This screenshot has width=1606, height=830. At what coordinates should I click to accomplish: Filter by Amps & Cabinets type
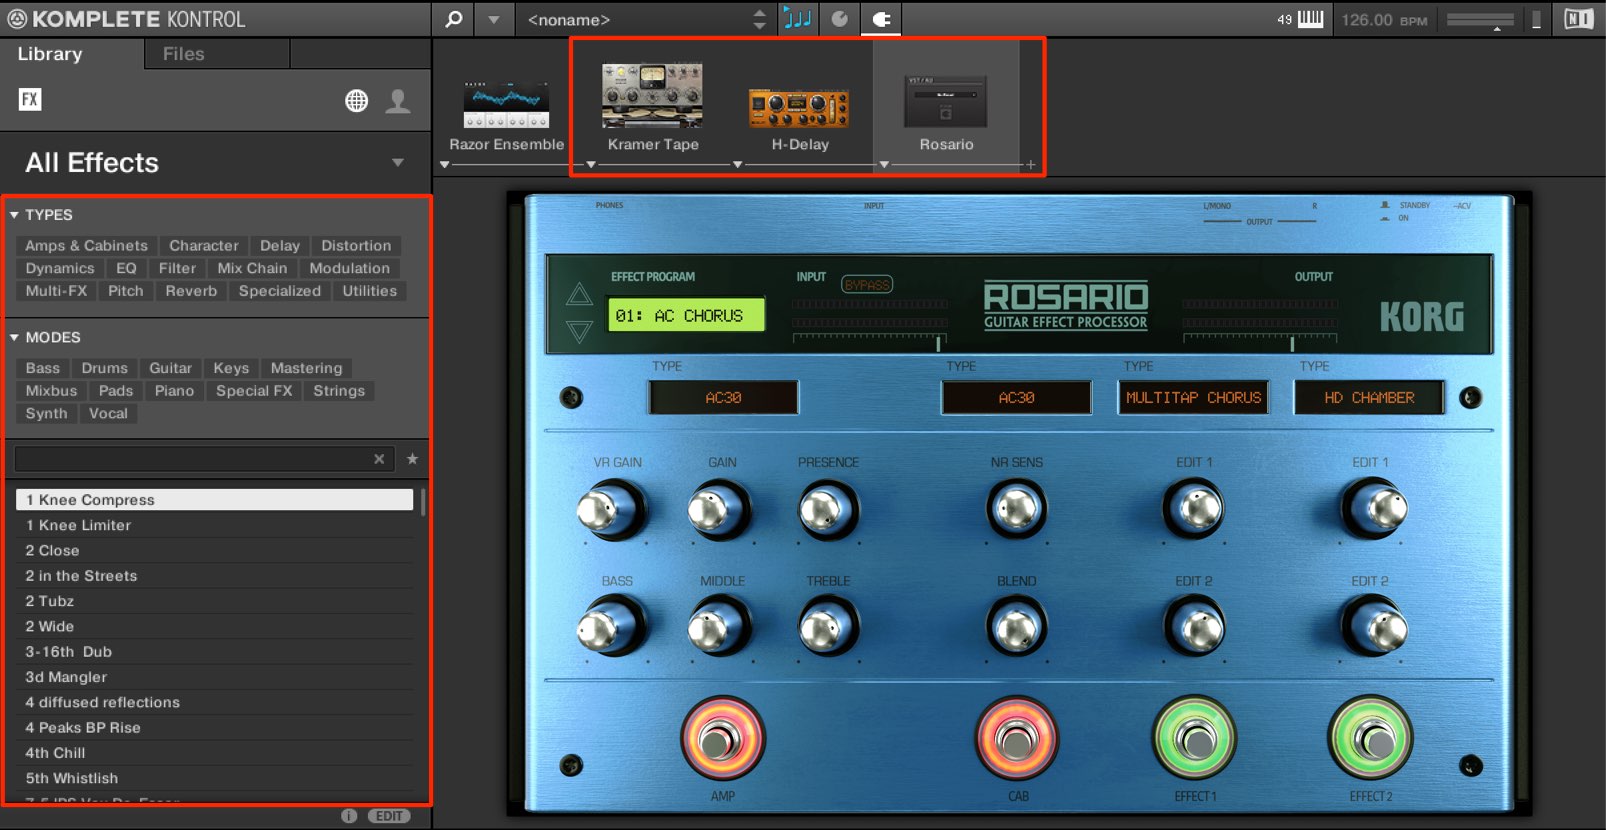pyautogui.click(x=86, y=246)
